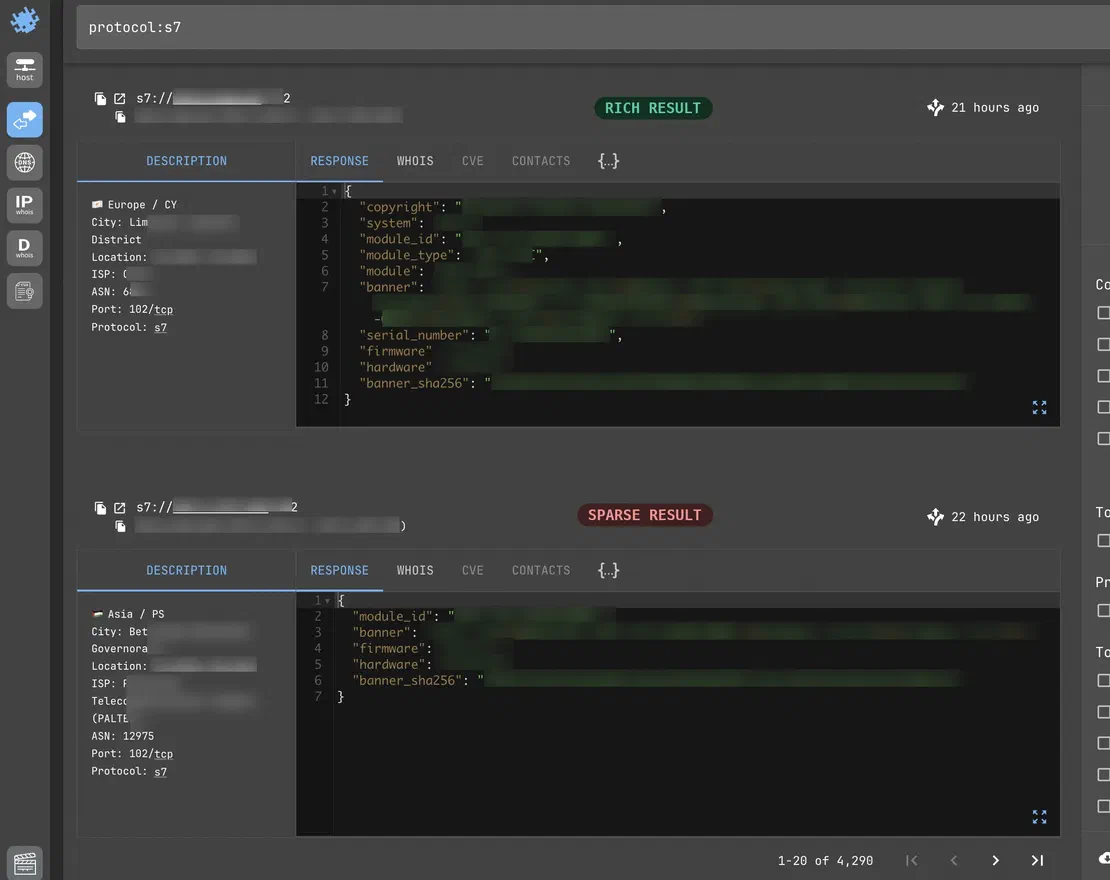This screenshot has width=1110, height=880.
Task: Click the tcp link in the Europe / CY description
Action: tap(164, 309)
